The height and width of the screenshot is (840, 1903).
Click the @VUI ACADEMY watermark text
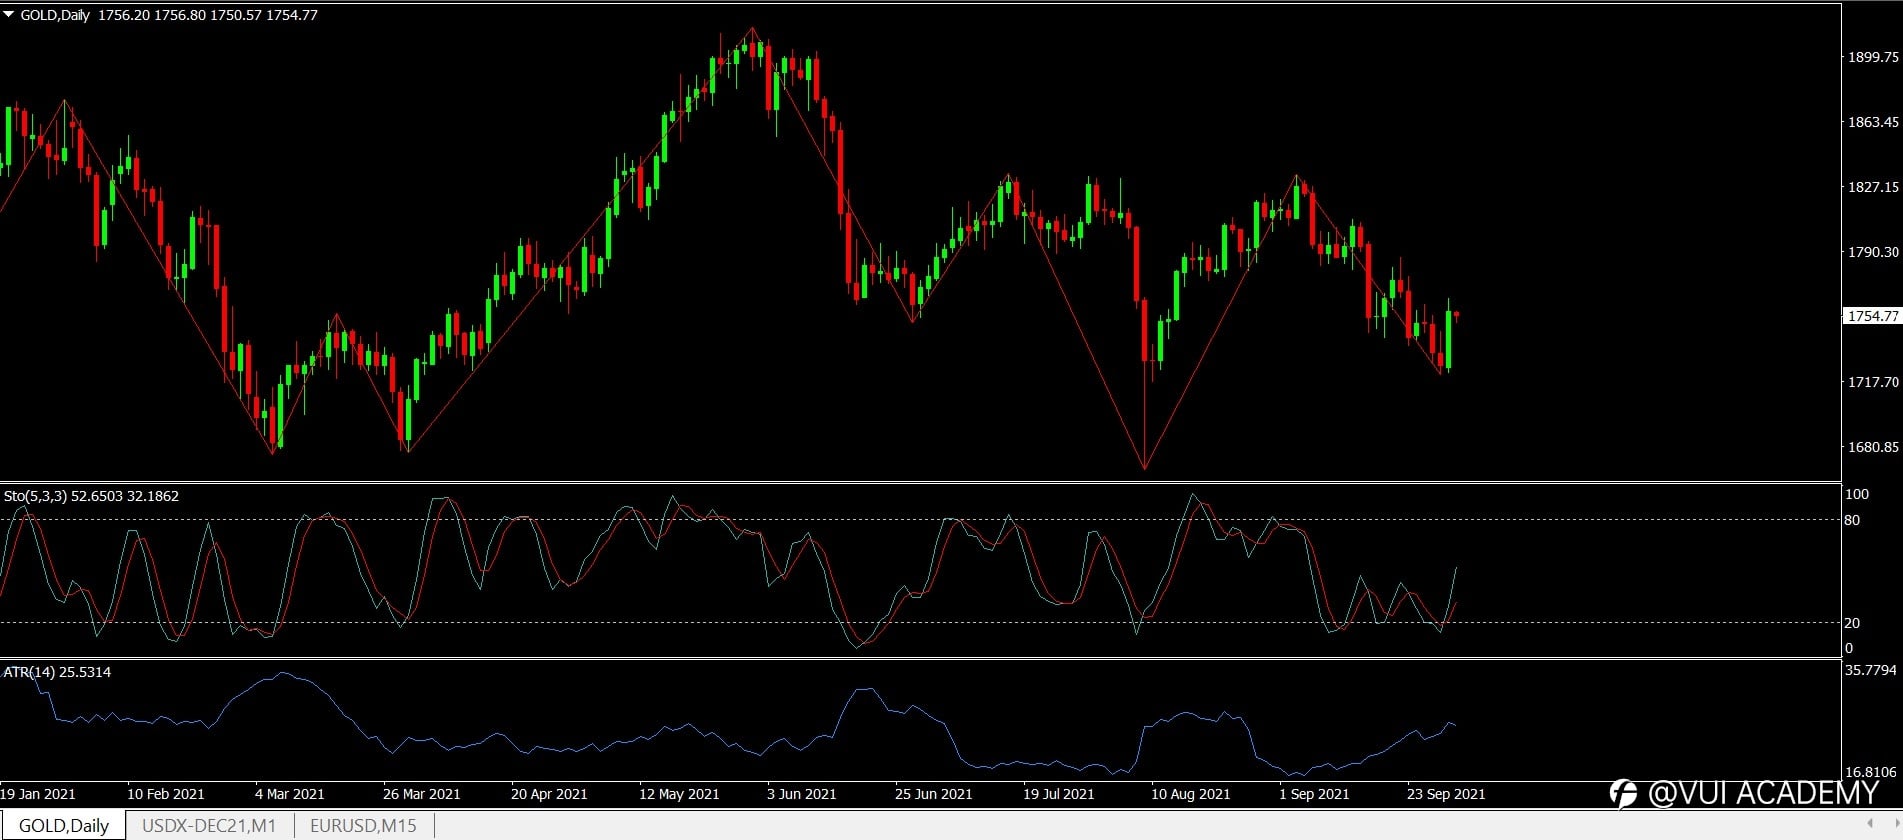[x=1764, y=794]
